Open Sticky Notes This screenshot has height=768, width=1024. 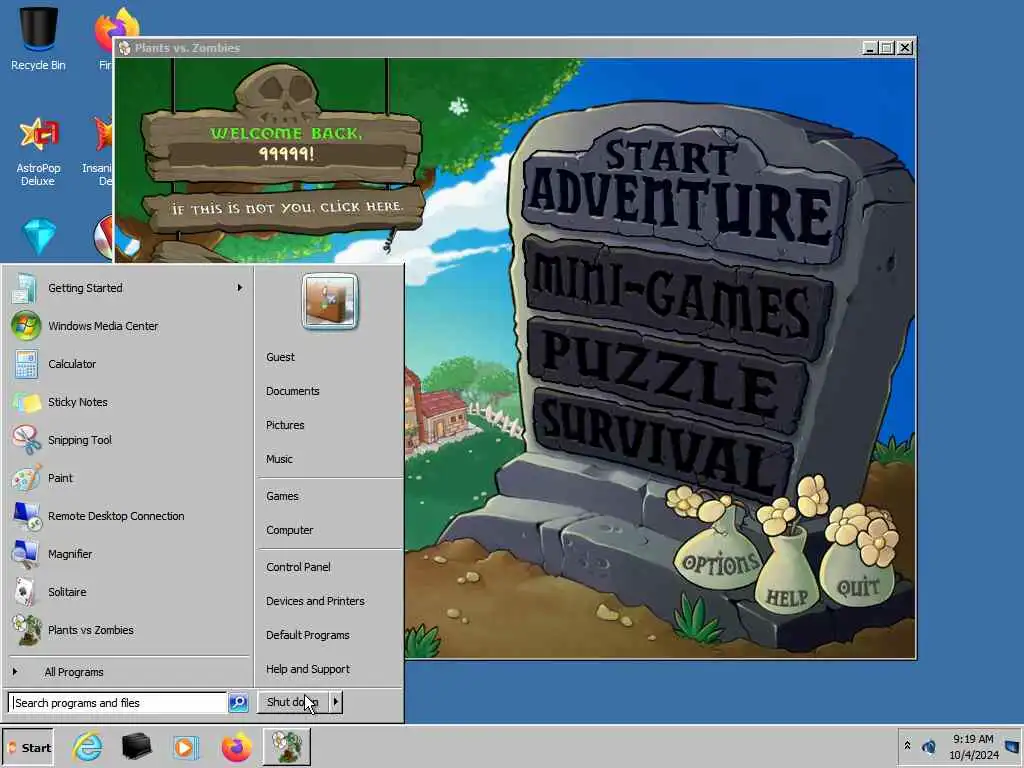pyautogui.click(x=128, y=402)
